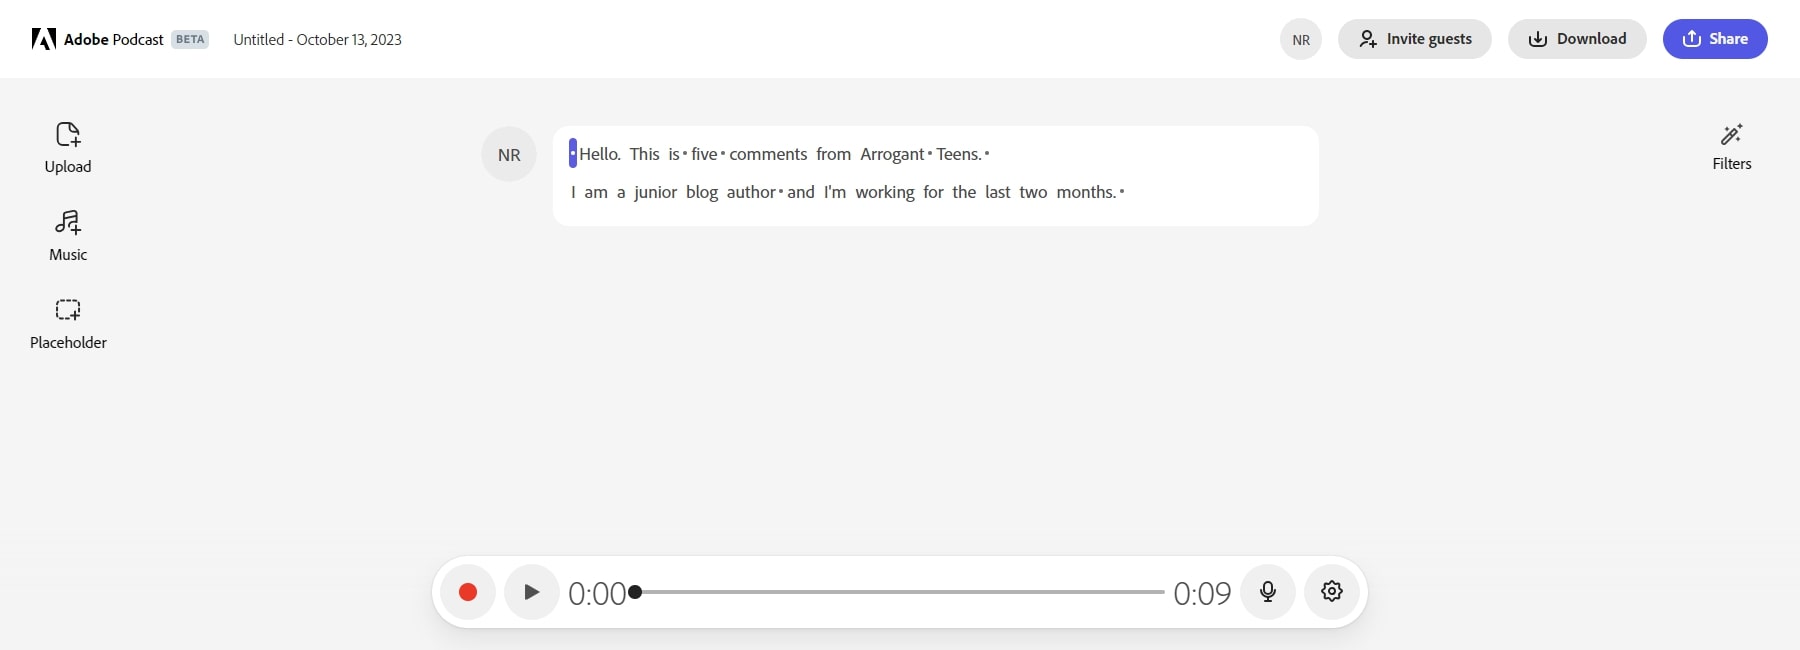Viewport: 1800px width, 650px height.
Task: Open microphone settings in playback bar
Action: [x=1268, y=592]
